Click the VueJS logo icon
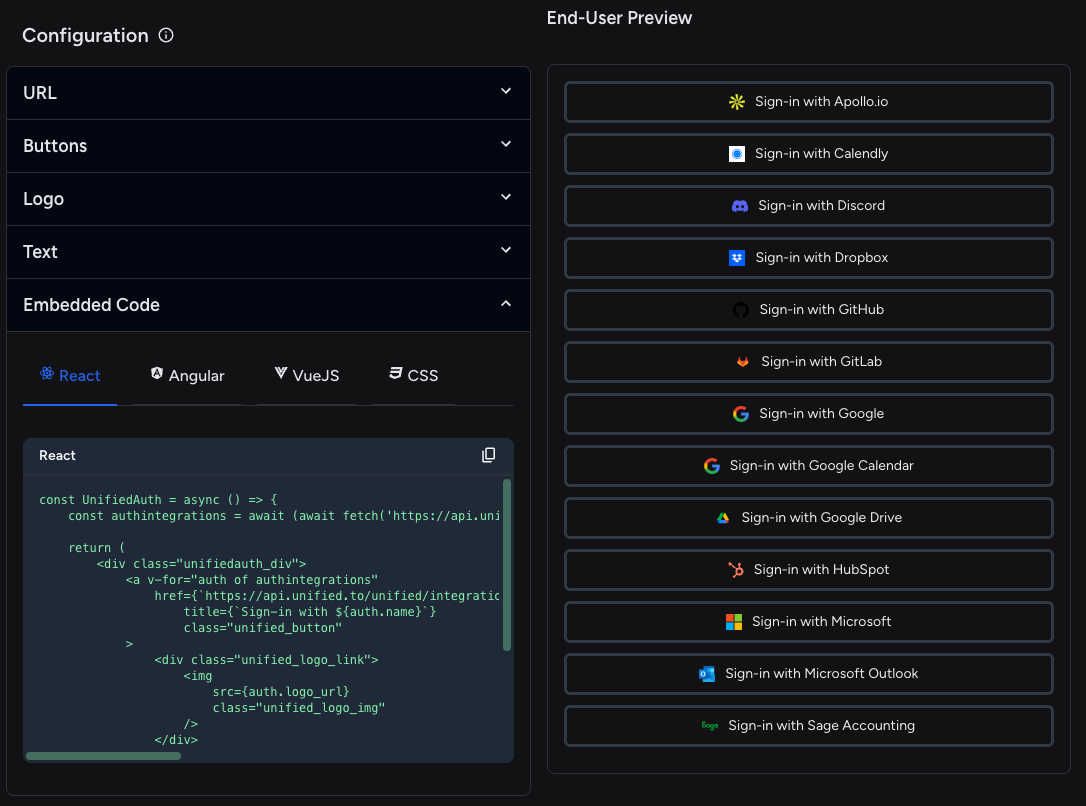 (281, 374)
